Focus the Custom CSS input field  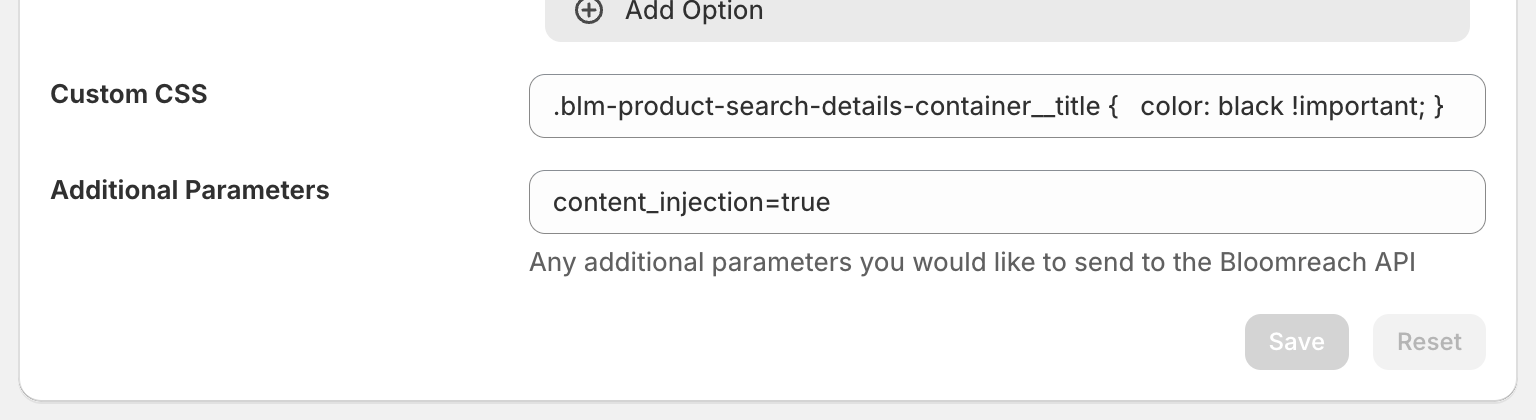pos(1006,106)
